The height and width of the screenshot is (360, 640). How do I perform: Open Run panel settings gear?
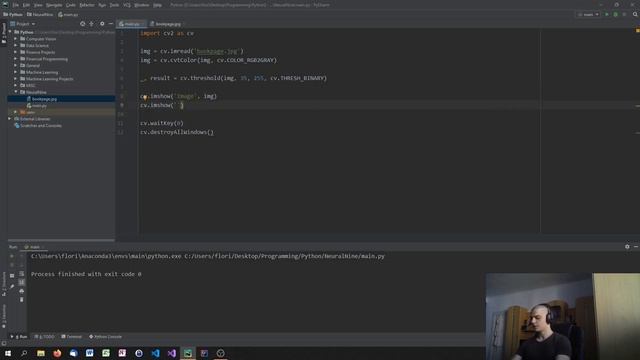(627, 247)
